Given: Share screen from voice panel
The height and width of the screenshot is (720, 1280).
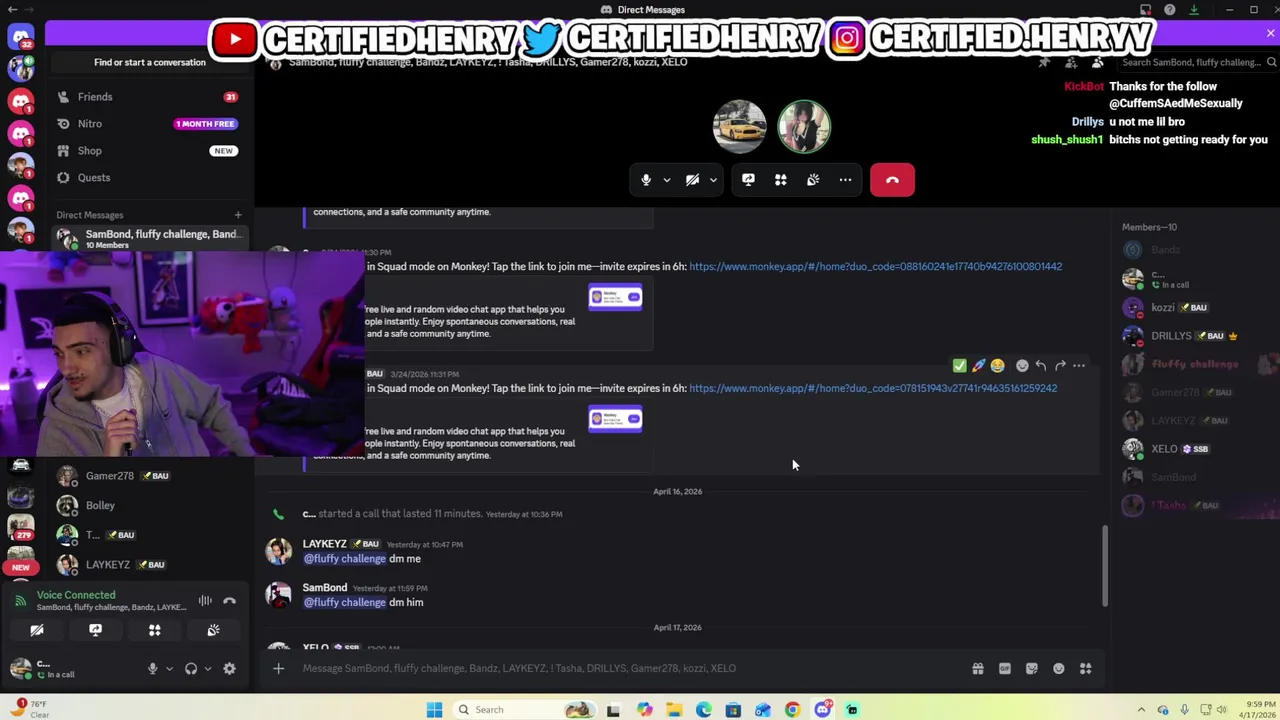Looking at the screenshot, I should (95, 630).
